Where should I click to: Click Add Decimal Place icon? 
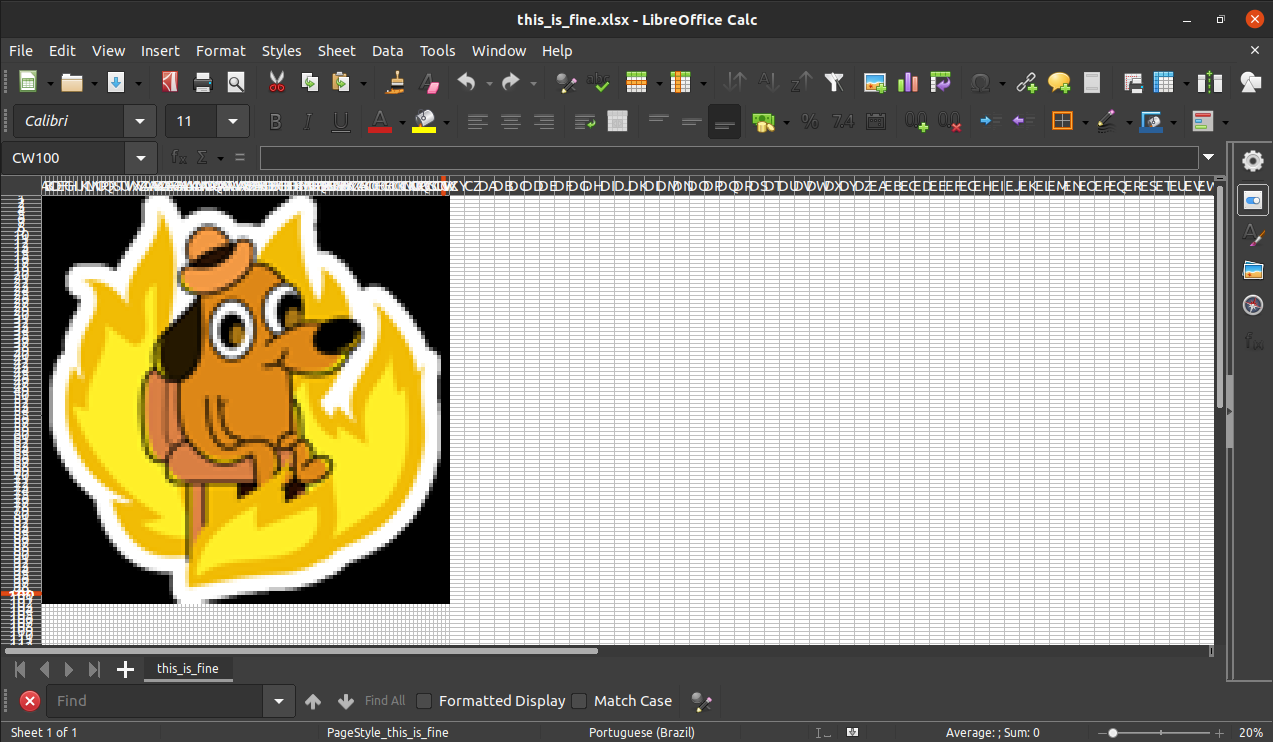[x=917, y=121]
